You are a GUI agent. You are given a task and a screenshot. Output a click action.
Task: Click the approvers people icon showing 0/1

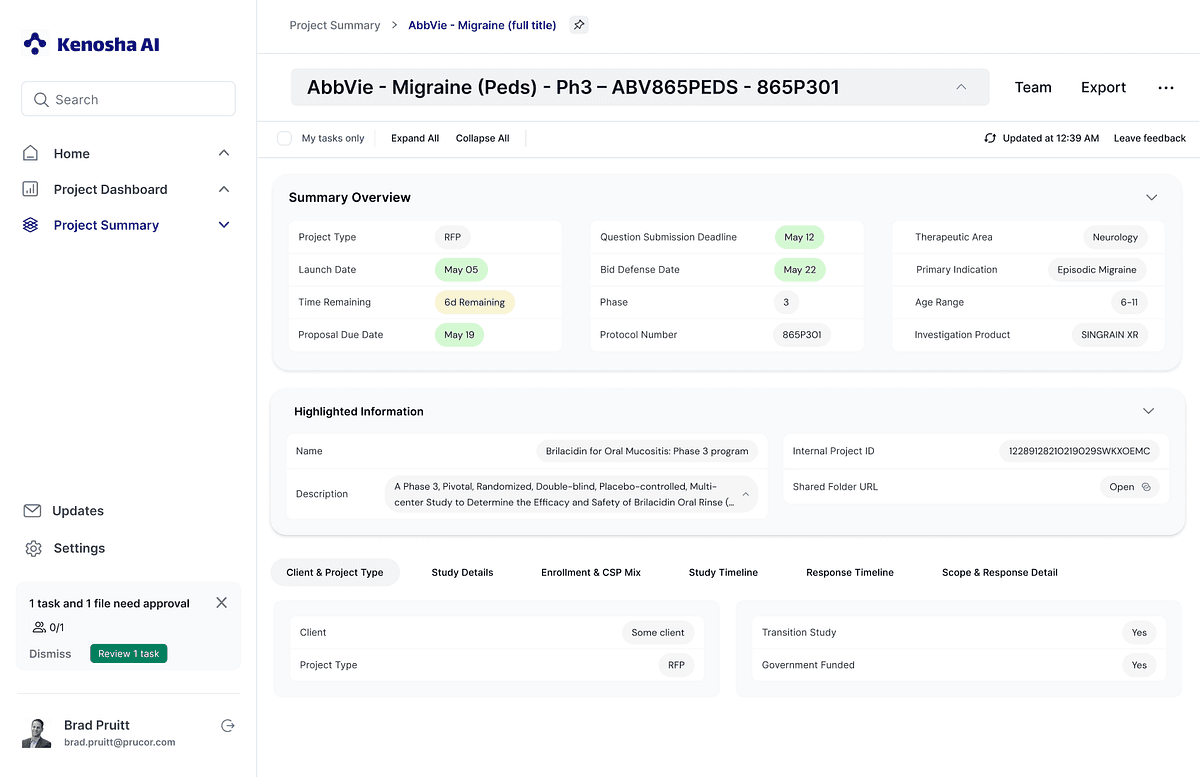pyautogui.click(x=39, y=627)
